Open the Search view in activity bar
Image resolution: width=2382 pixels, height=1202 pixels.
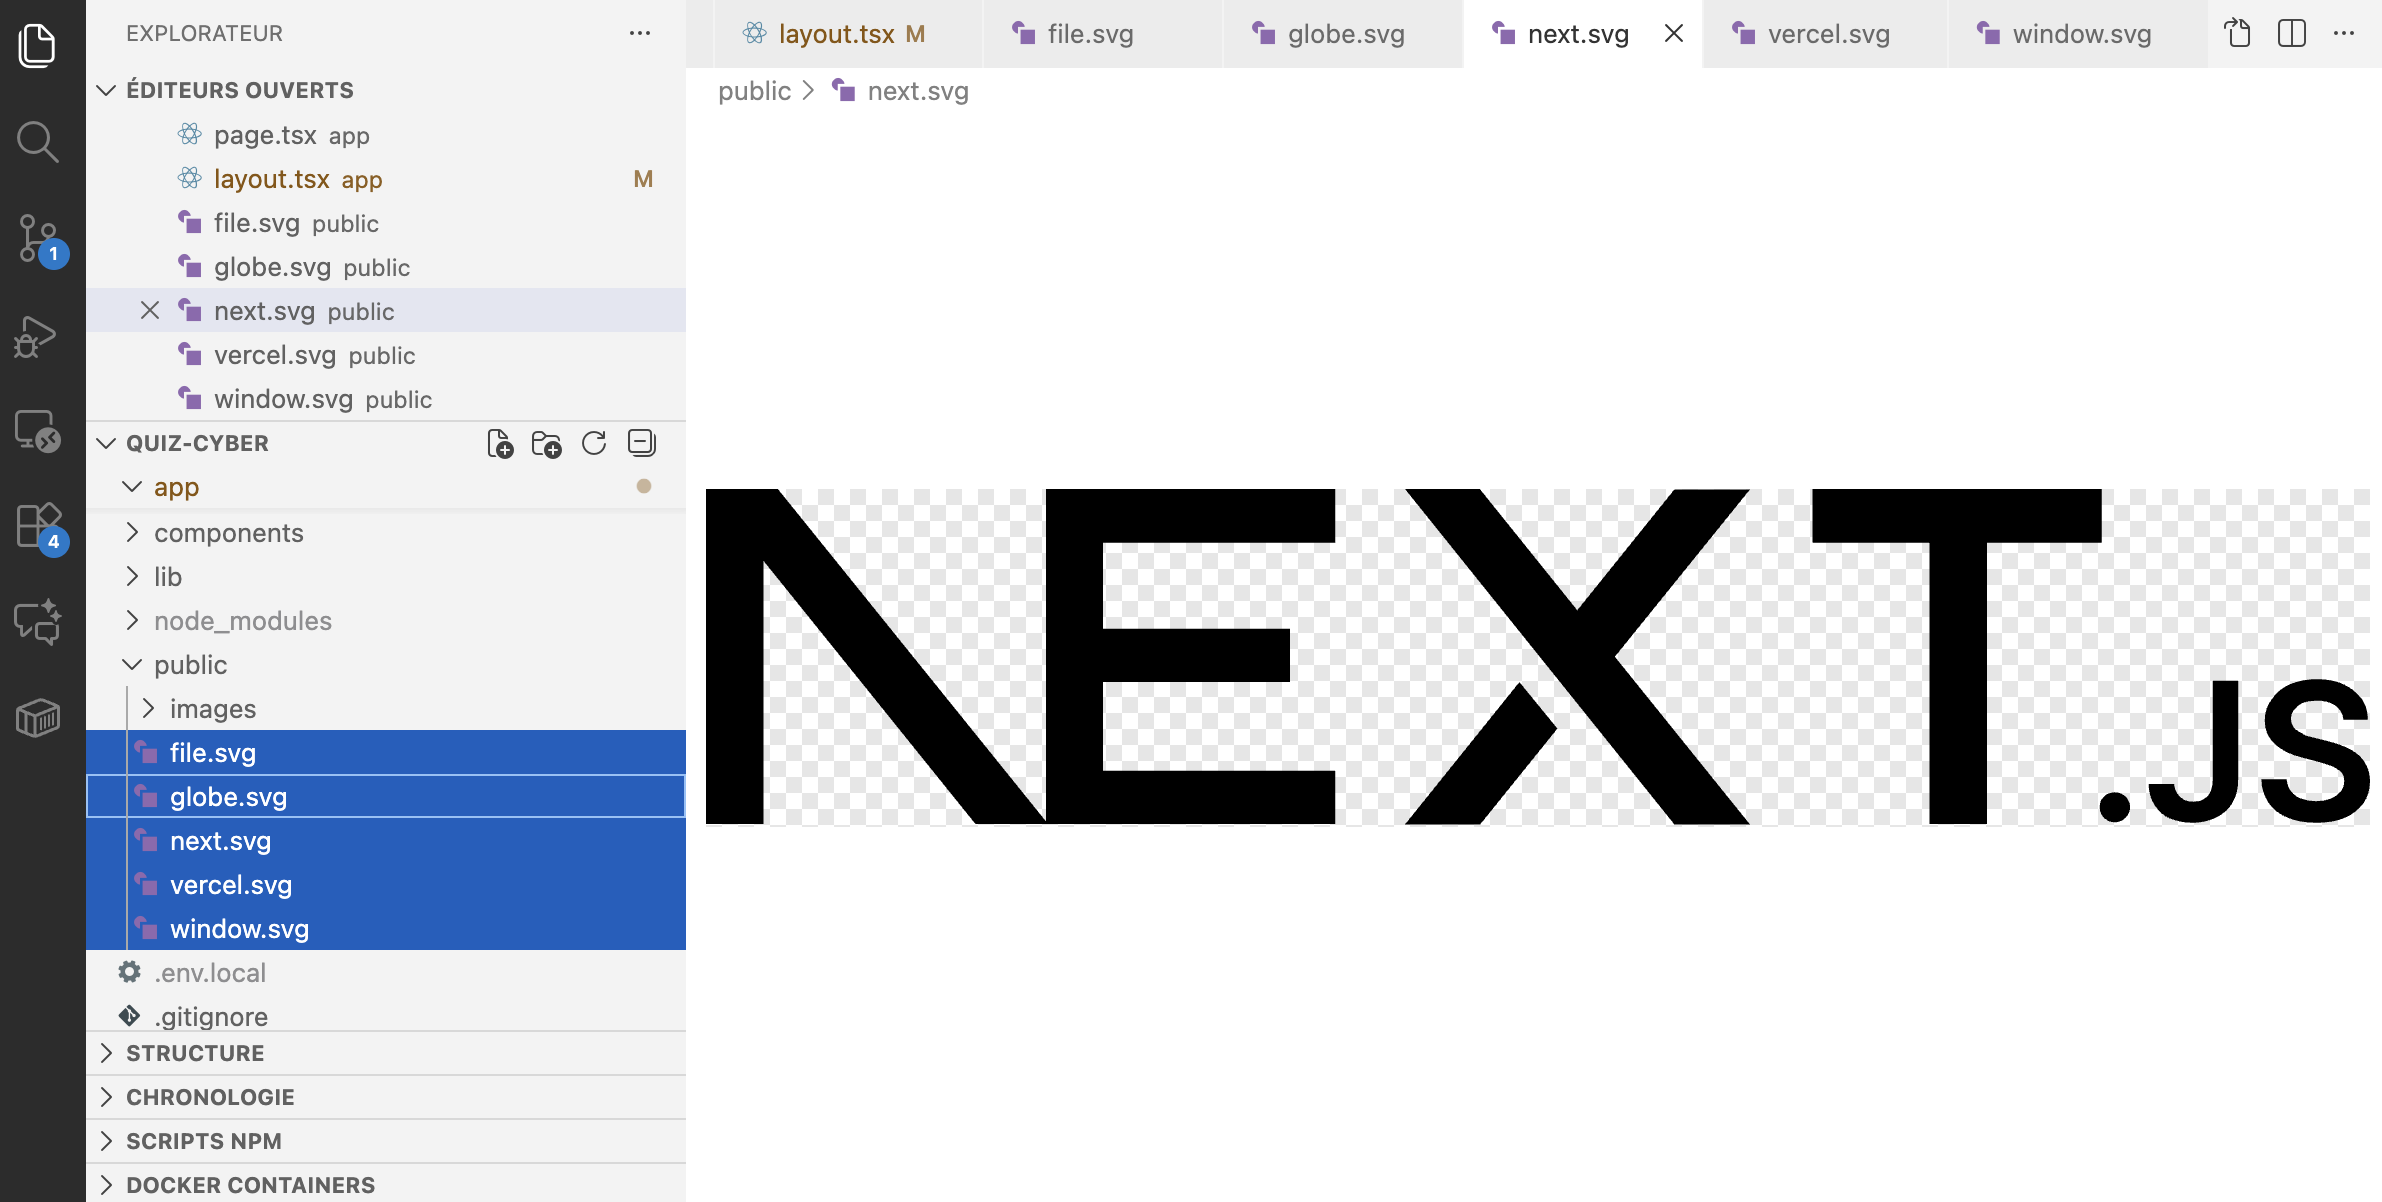tap(38, 142)
